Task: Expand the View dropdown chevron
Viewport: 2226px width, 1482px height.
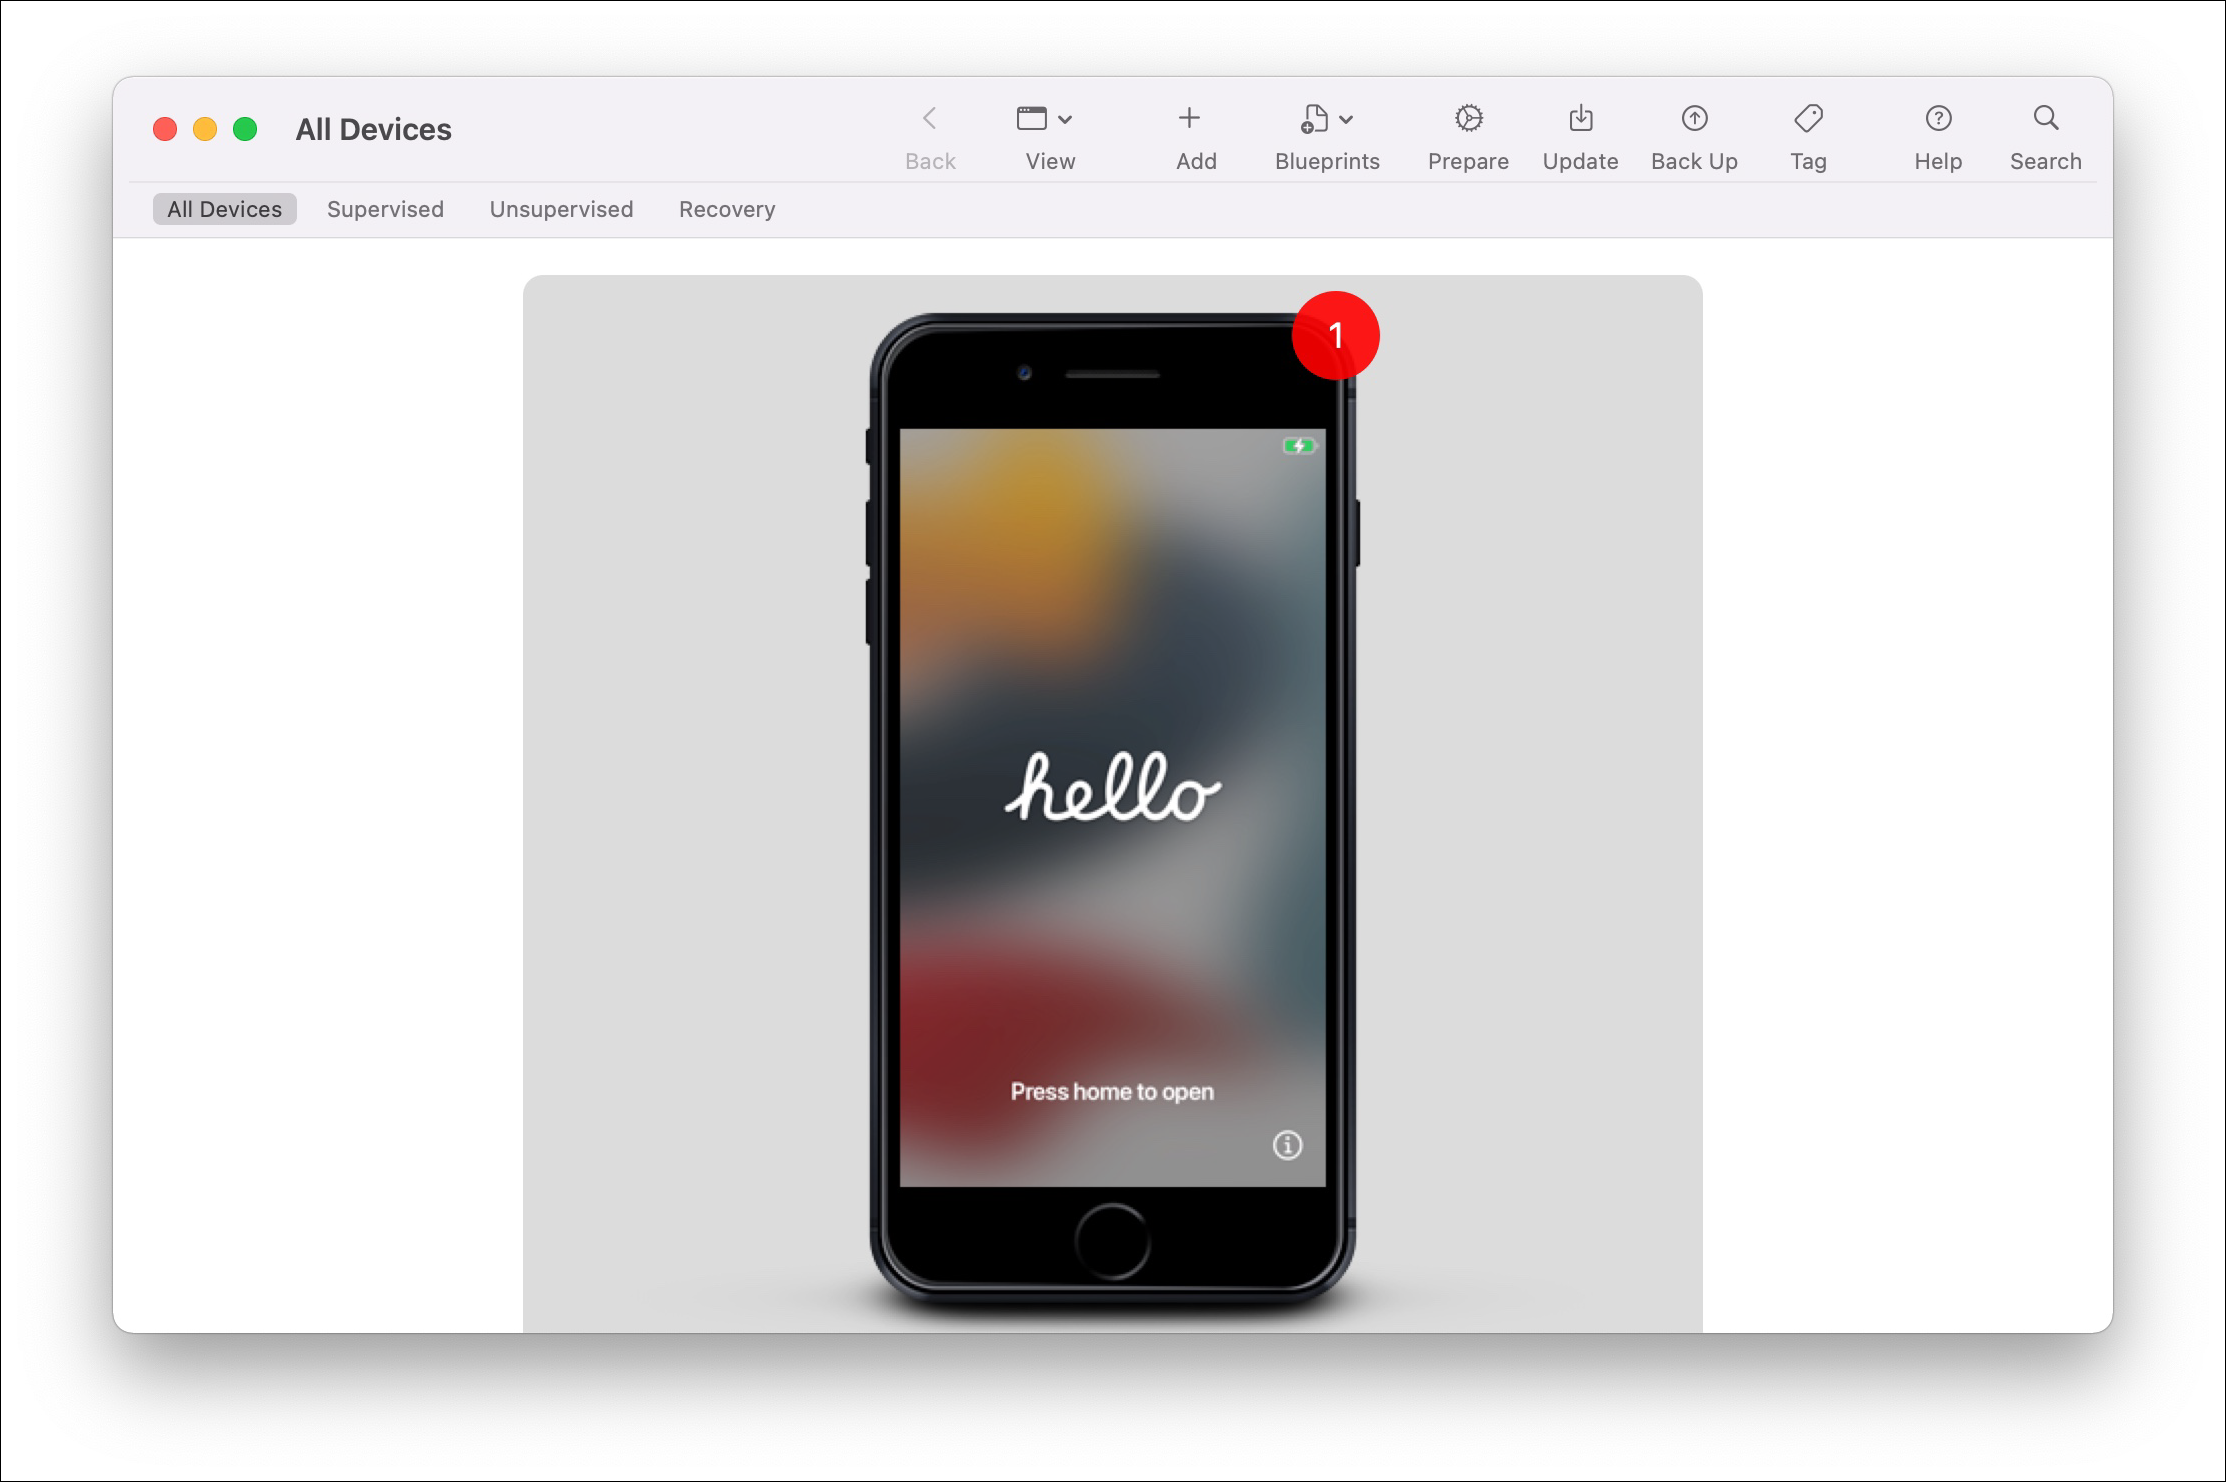Action: click(x=1065, y=120)
